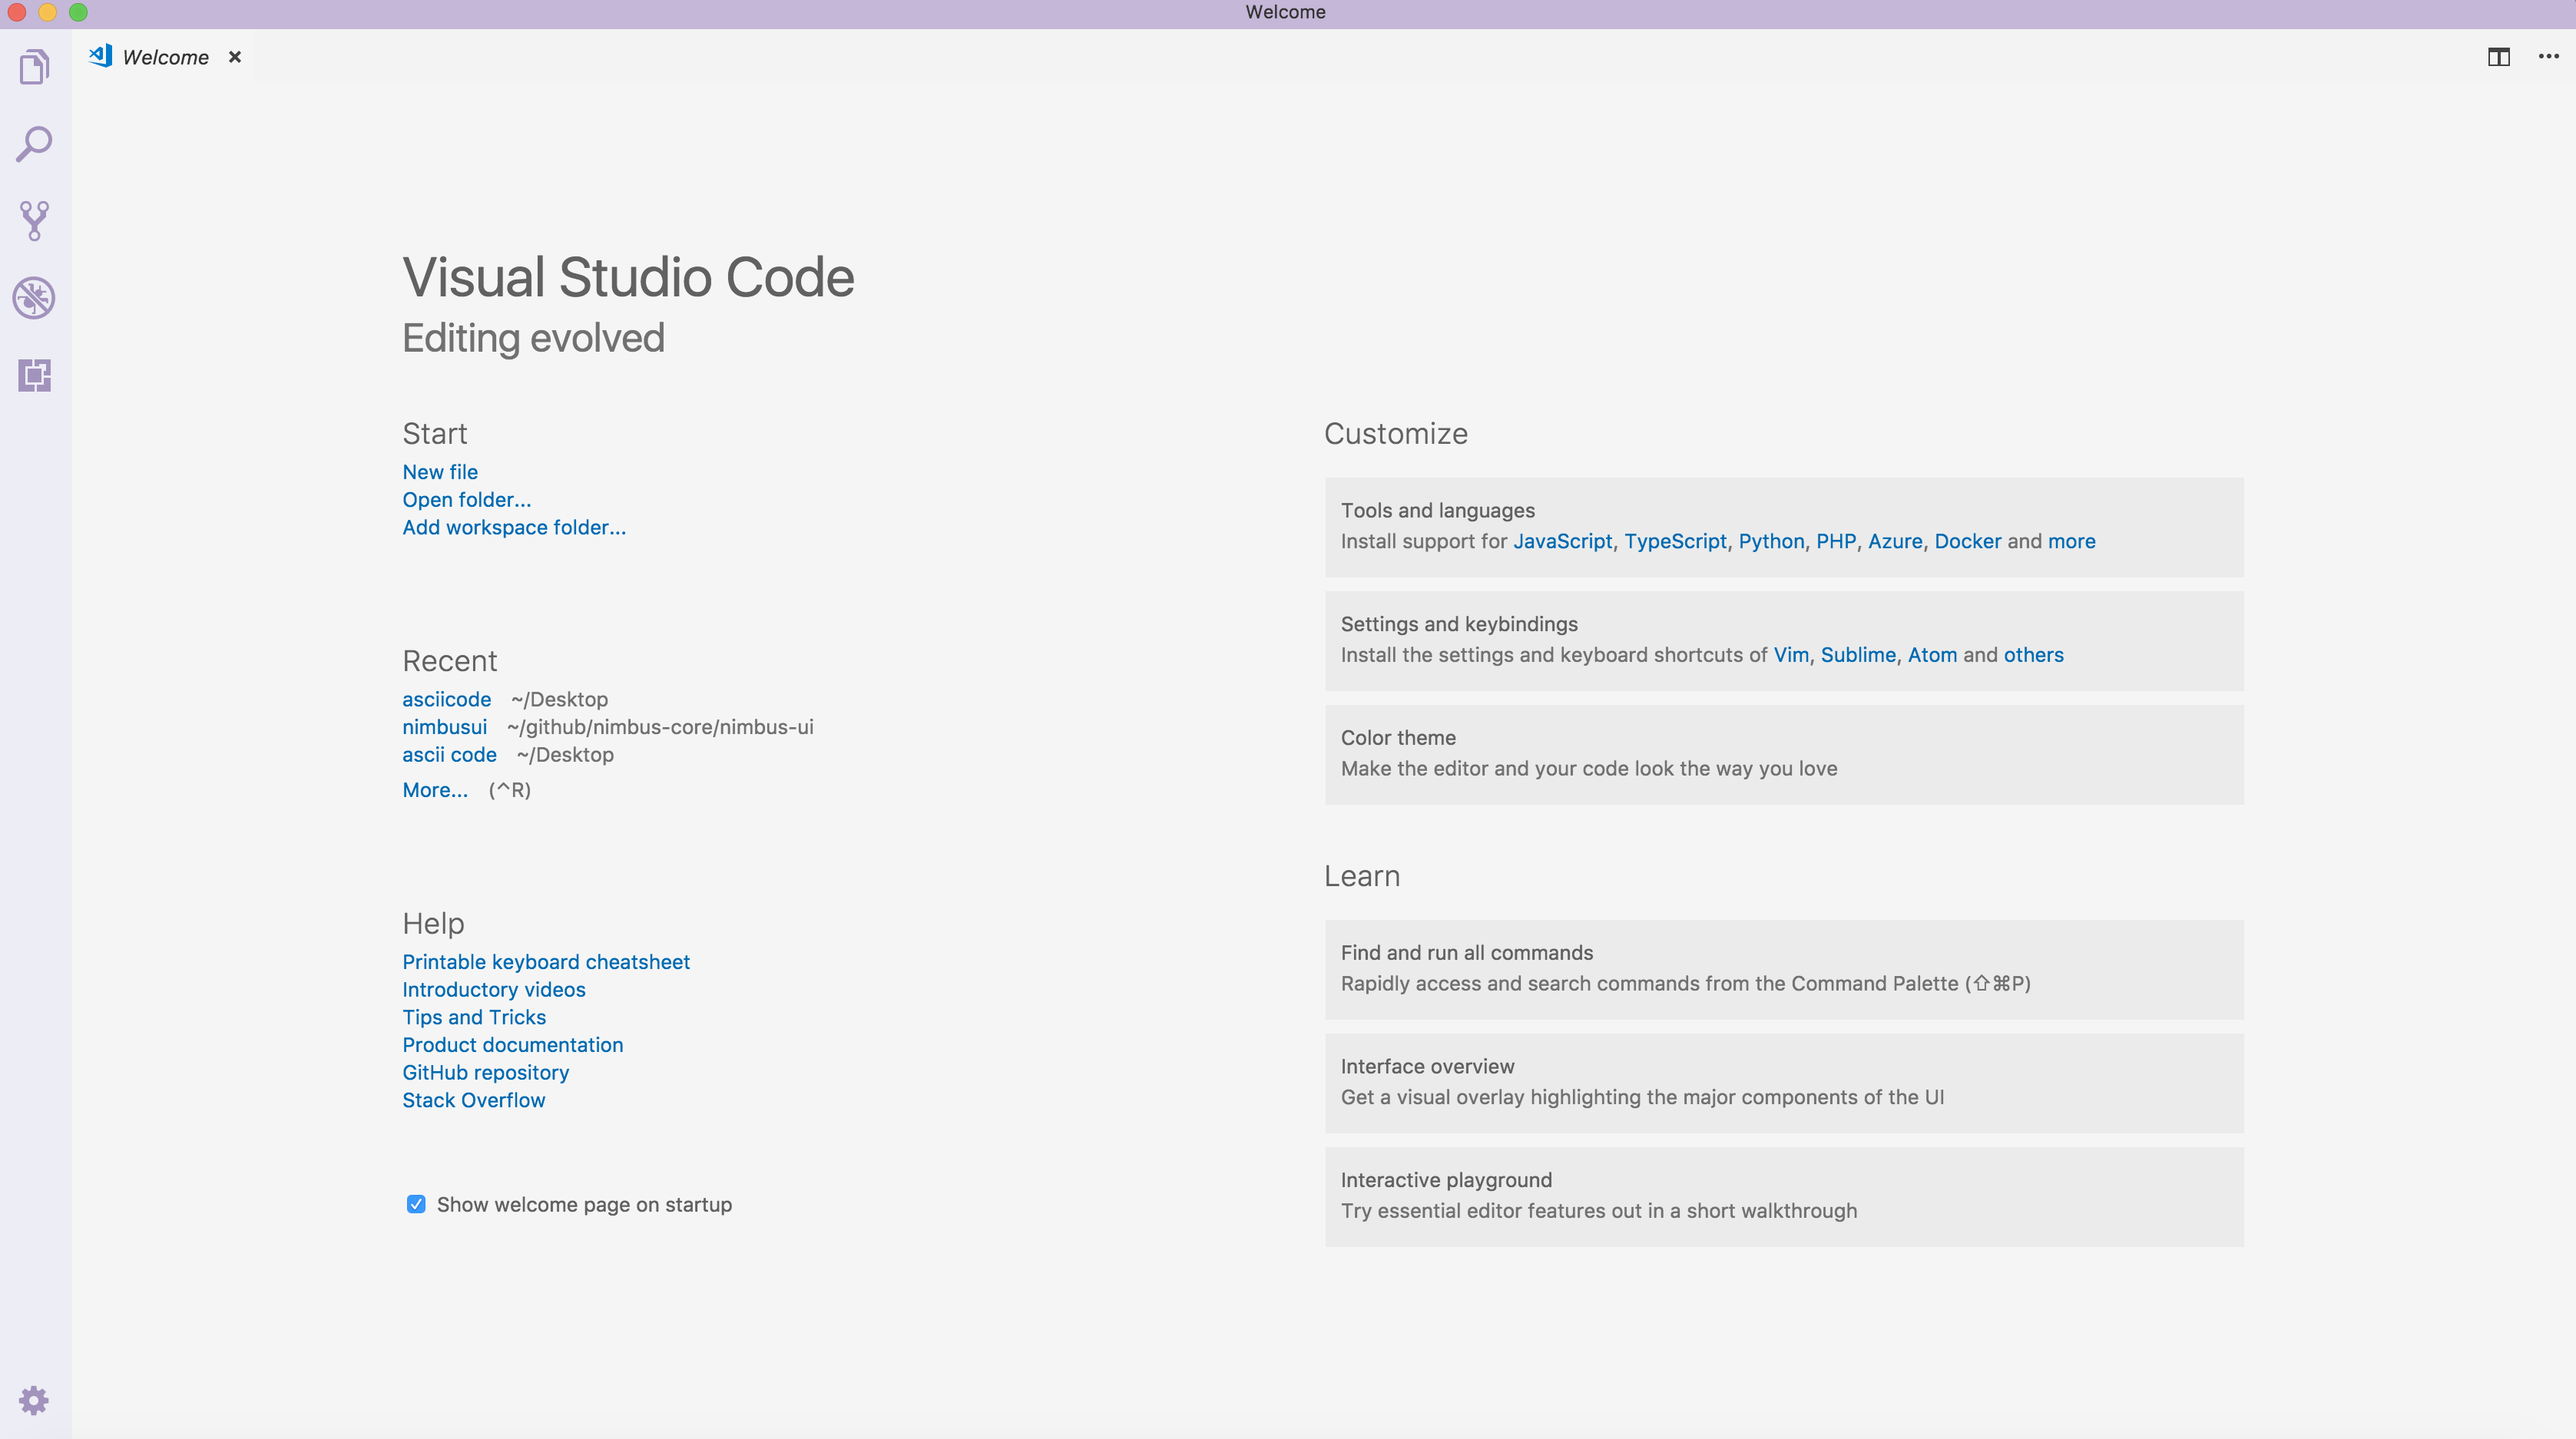This screenshot has width=2576, height=1439.
Task: Open the Debug sidebar icon
Action: [x=34, y=298]
